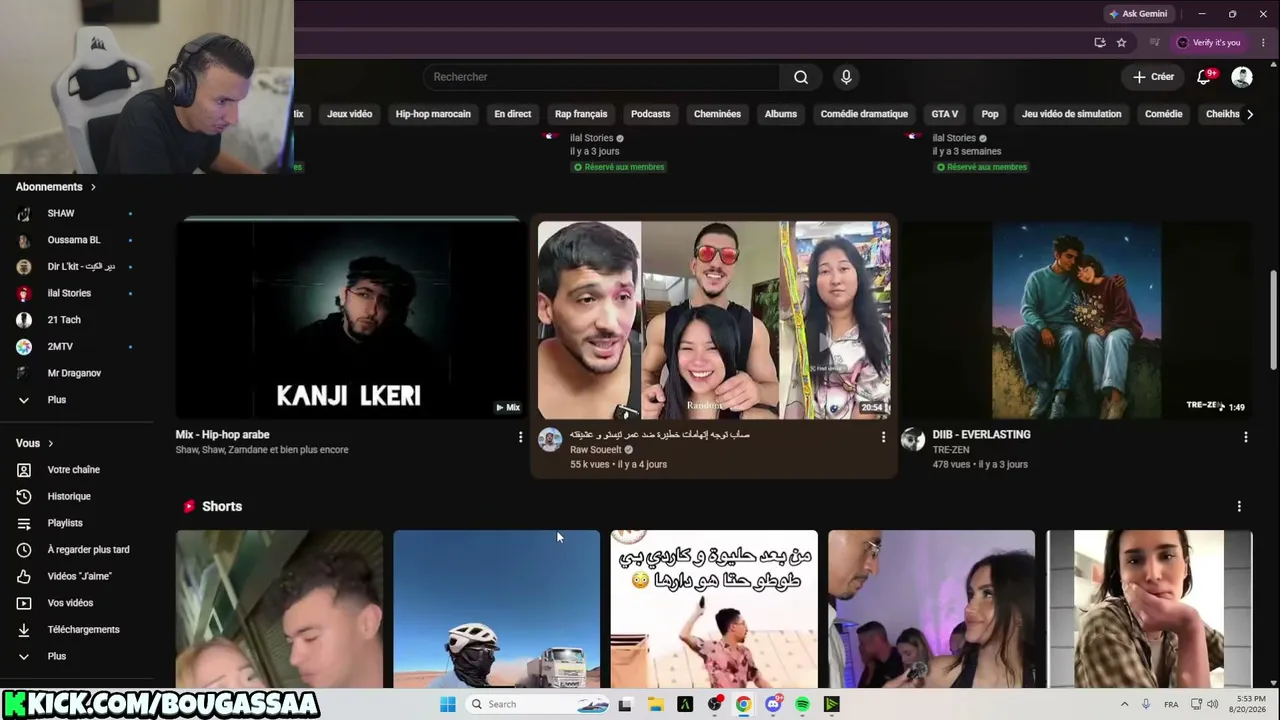
Task: Click the Verify it's you button
Action: point(1208,42)
